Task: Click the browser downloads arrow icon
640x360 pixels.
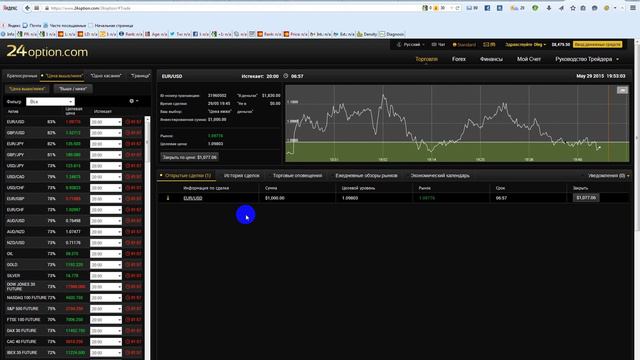Action: click(549, 8)
